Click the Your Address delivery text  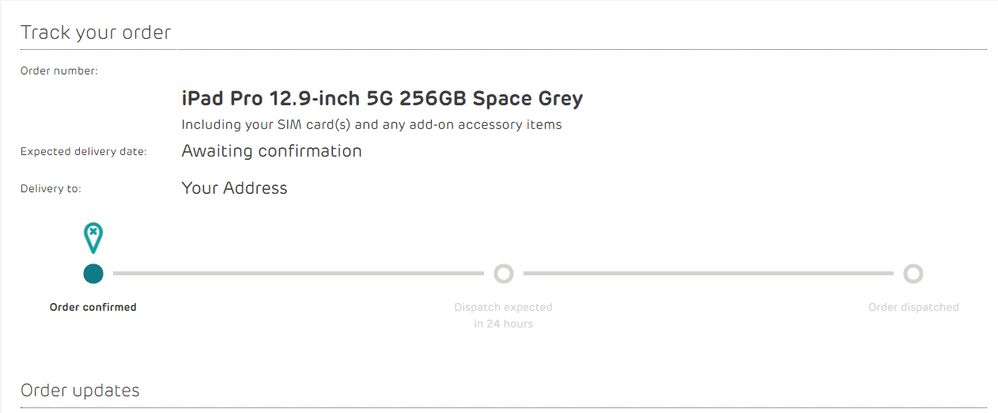coord(234,188)
